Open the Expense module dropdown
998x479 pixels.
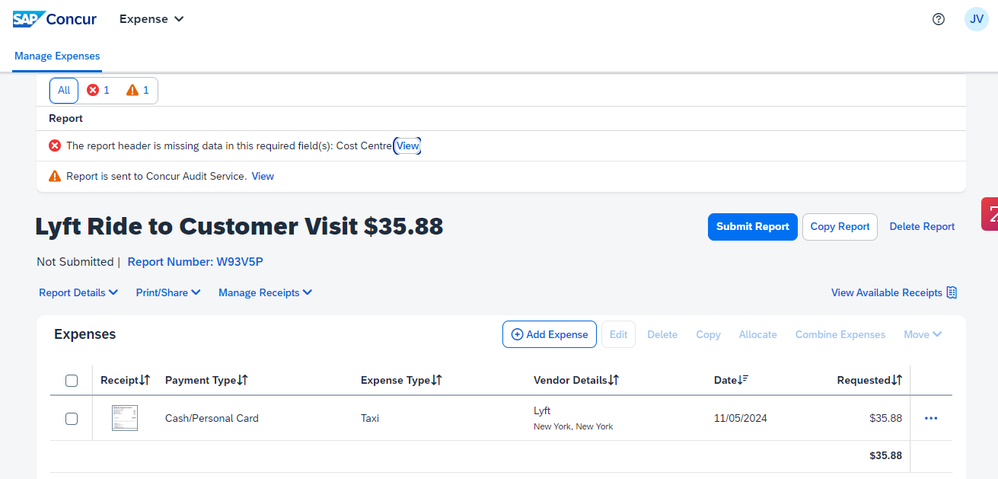[151, 19]
